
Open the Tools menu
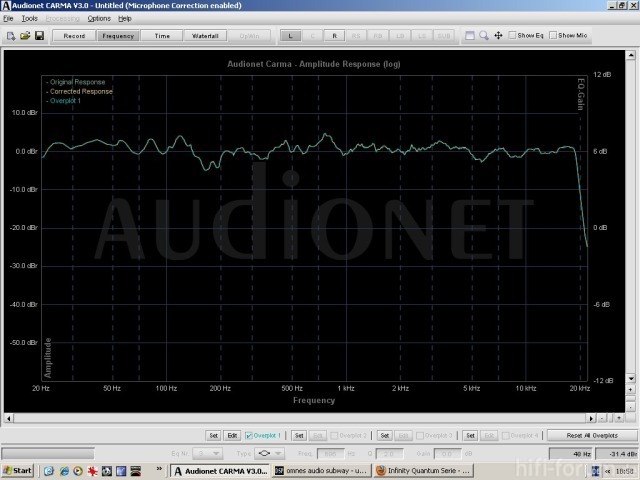pos(30,18)
